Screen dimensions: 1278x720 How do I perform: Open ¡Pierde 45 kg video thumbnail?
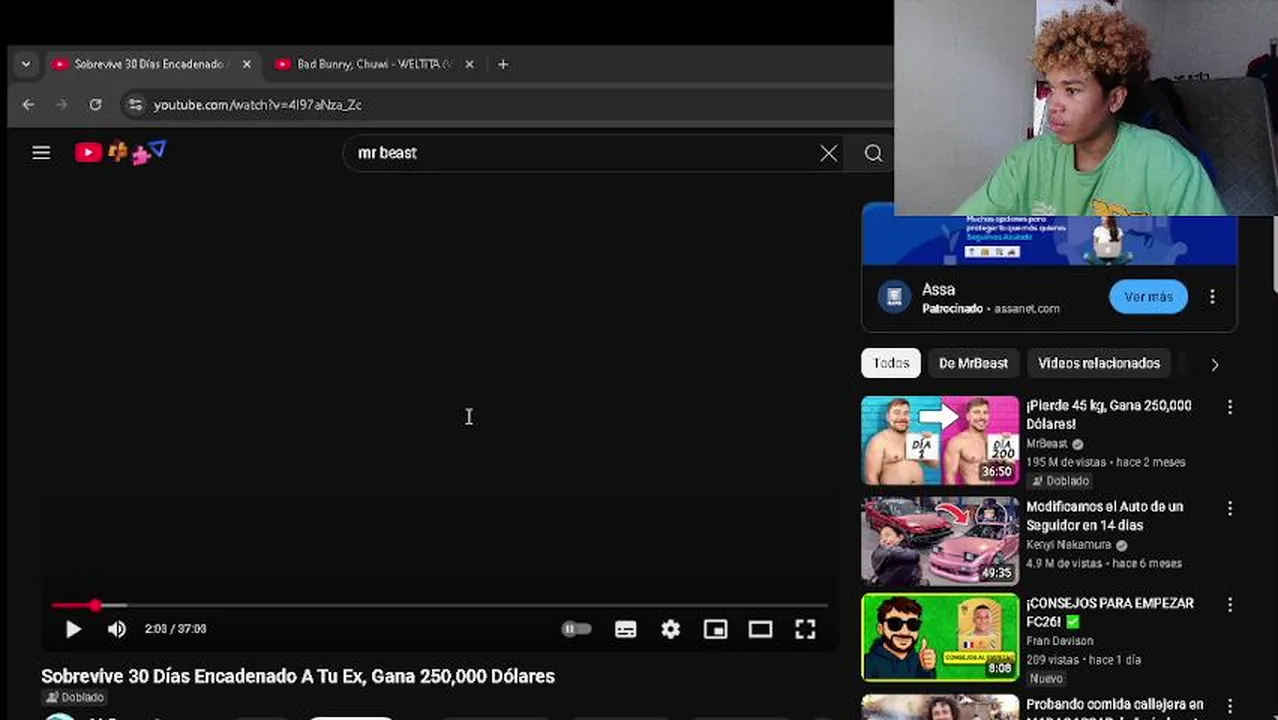[x=940, y=440]
